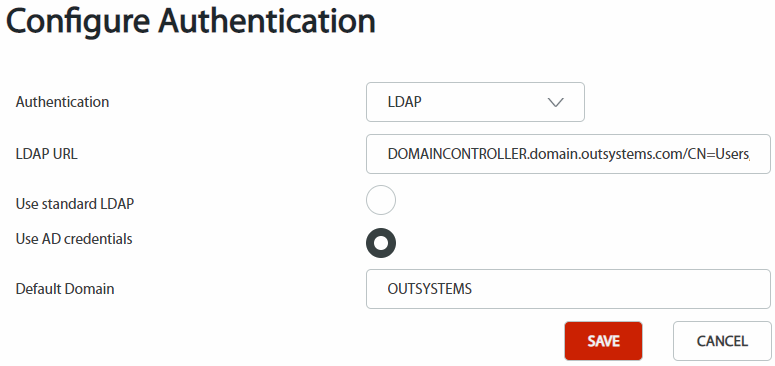Place cursor at DOMAINCONTROLLER in the URL field
775x366 pixels.
point(455,154)
